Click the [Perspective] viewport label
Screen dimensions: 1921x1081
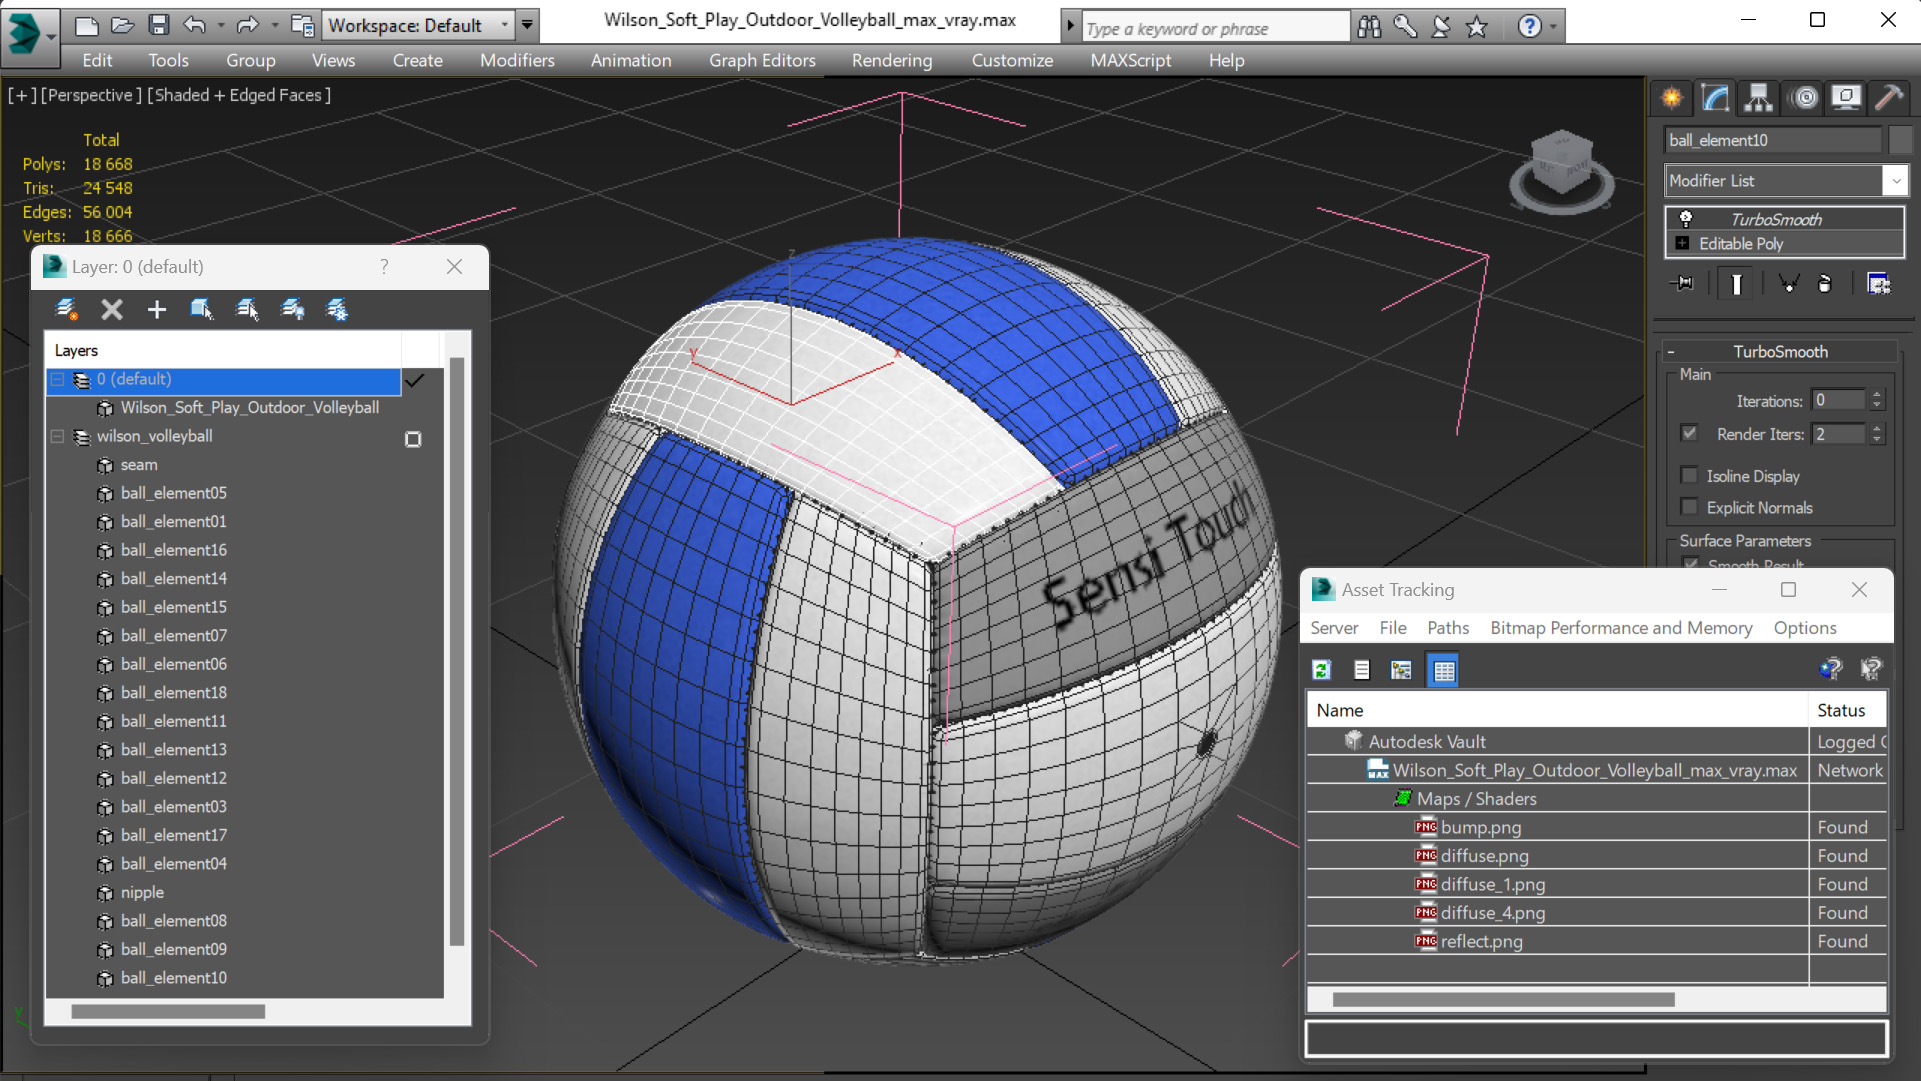coord(89,95)
